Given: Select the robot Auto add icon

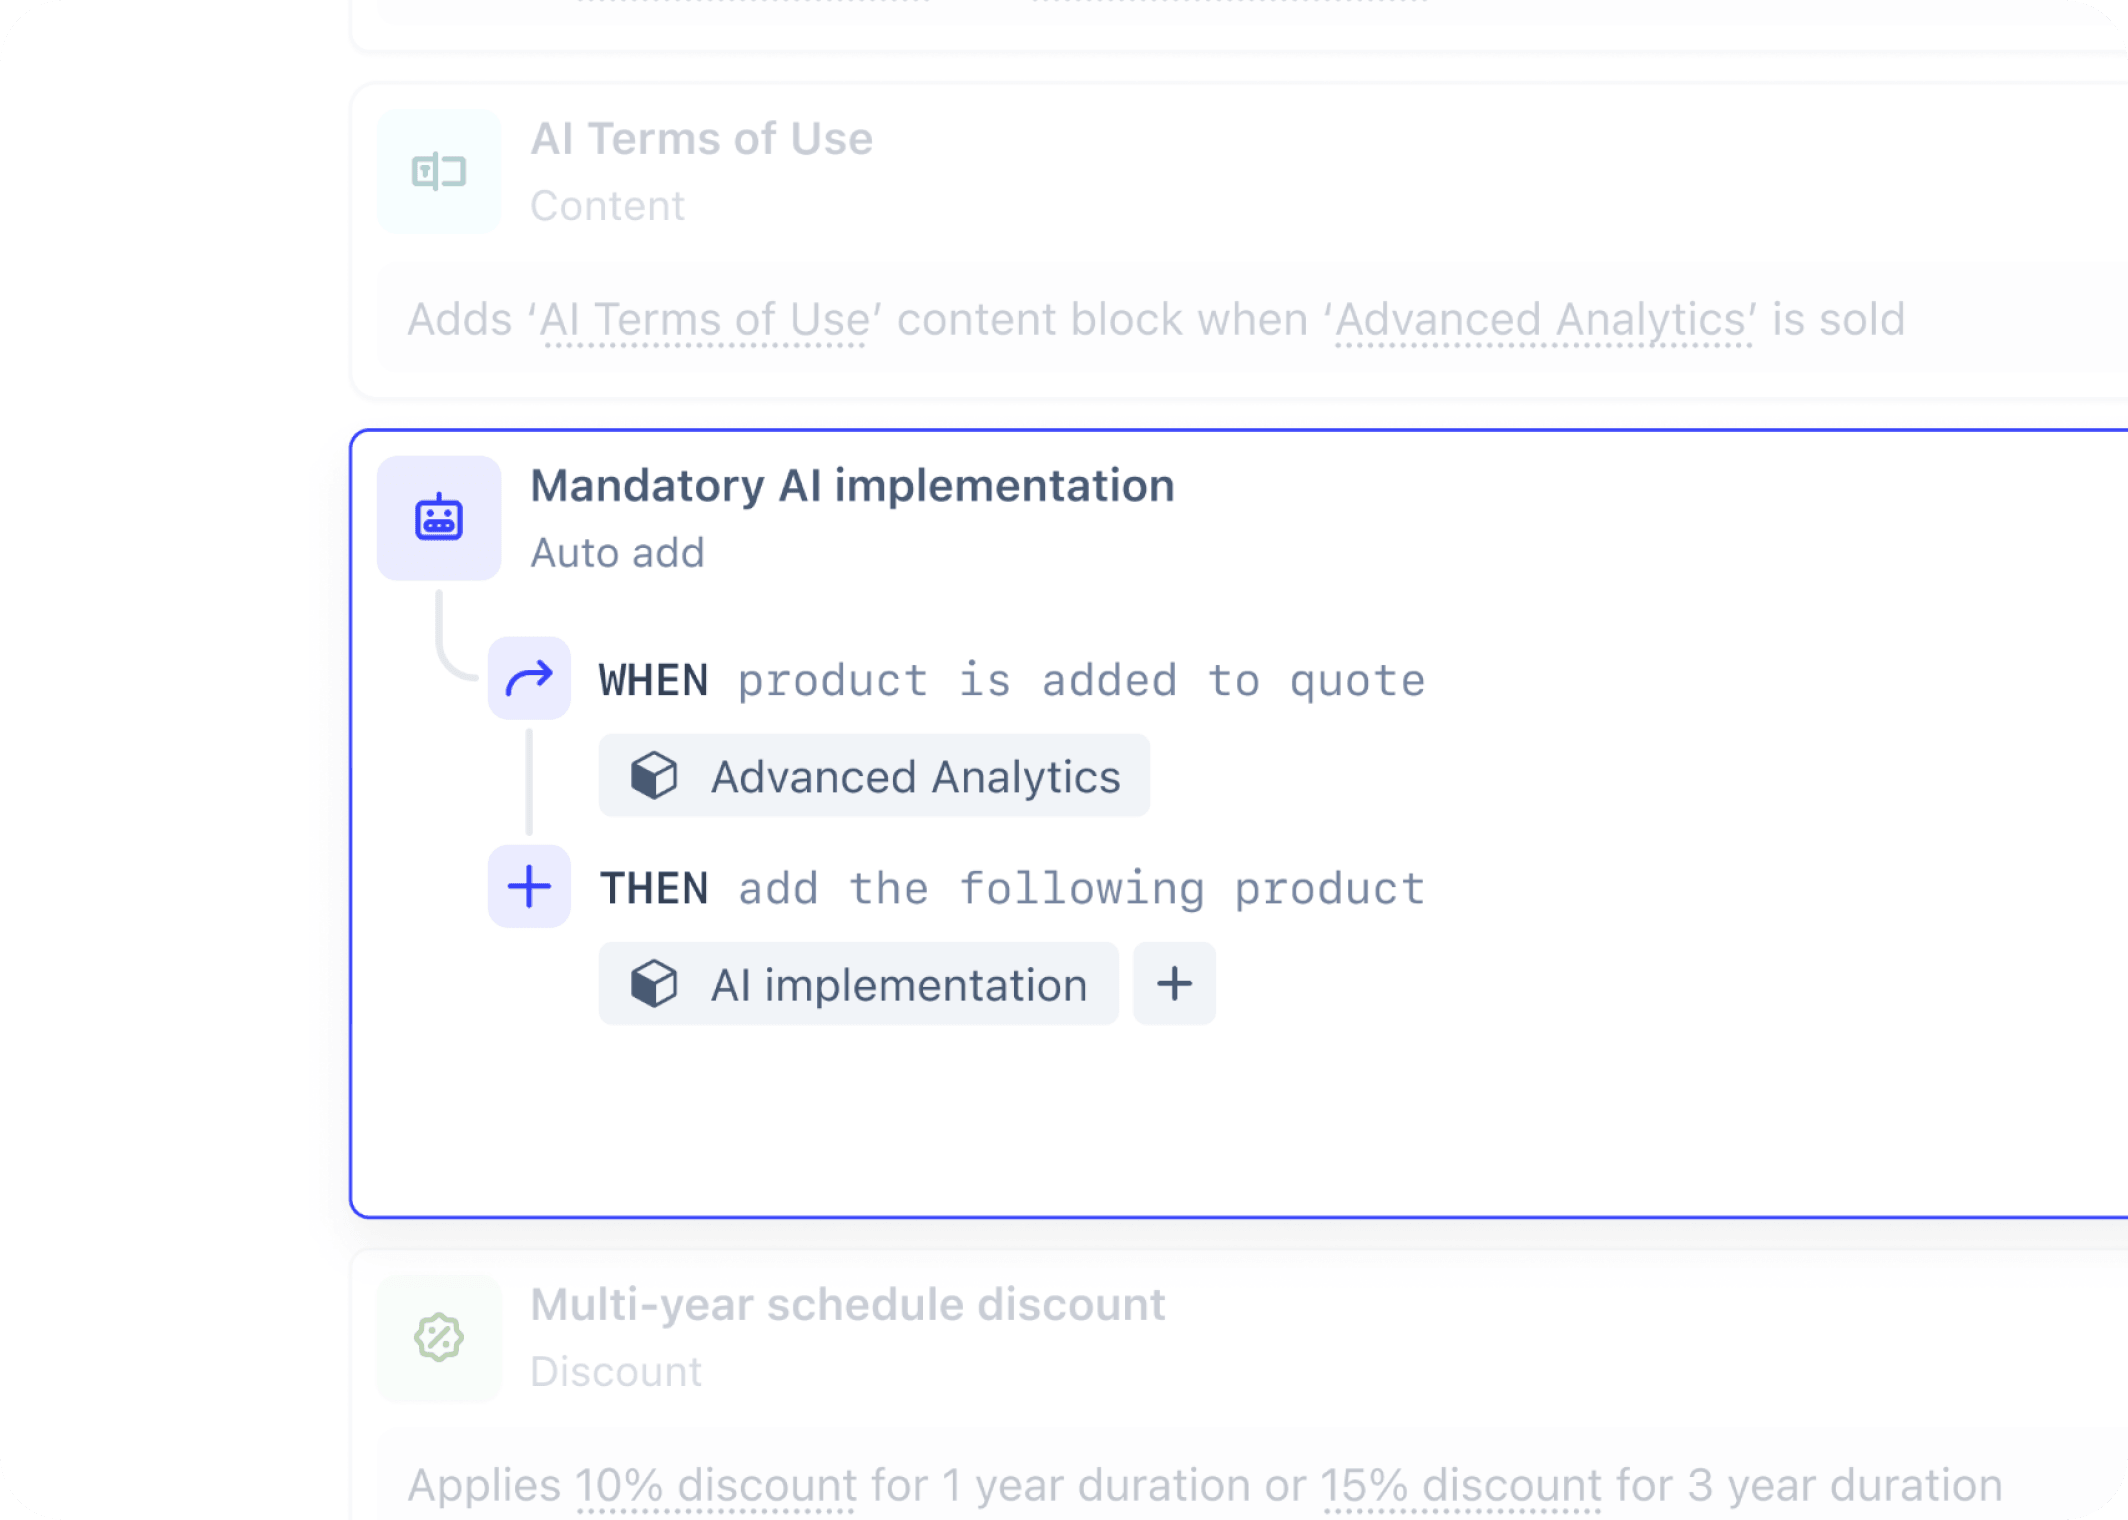Looking at the screenshot, I should click(437, 516).
